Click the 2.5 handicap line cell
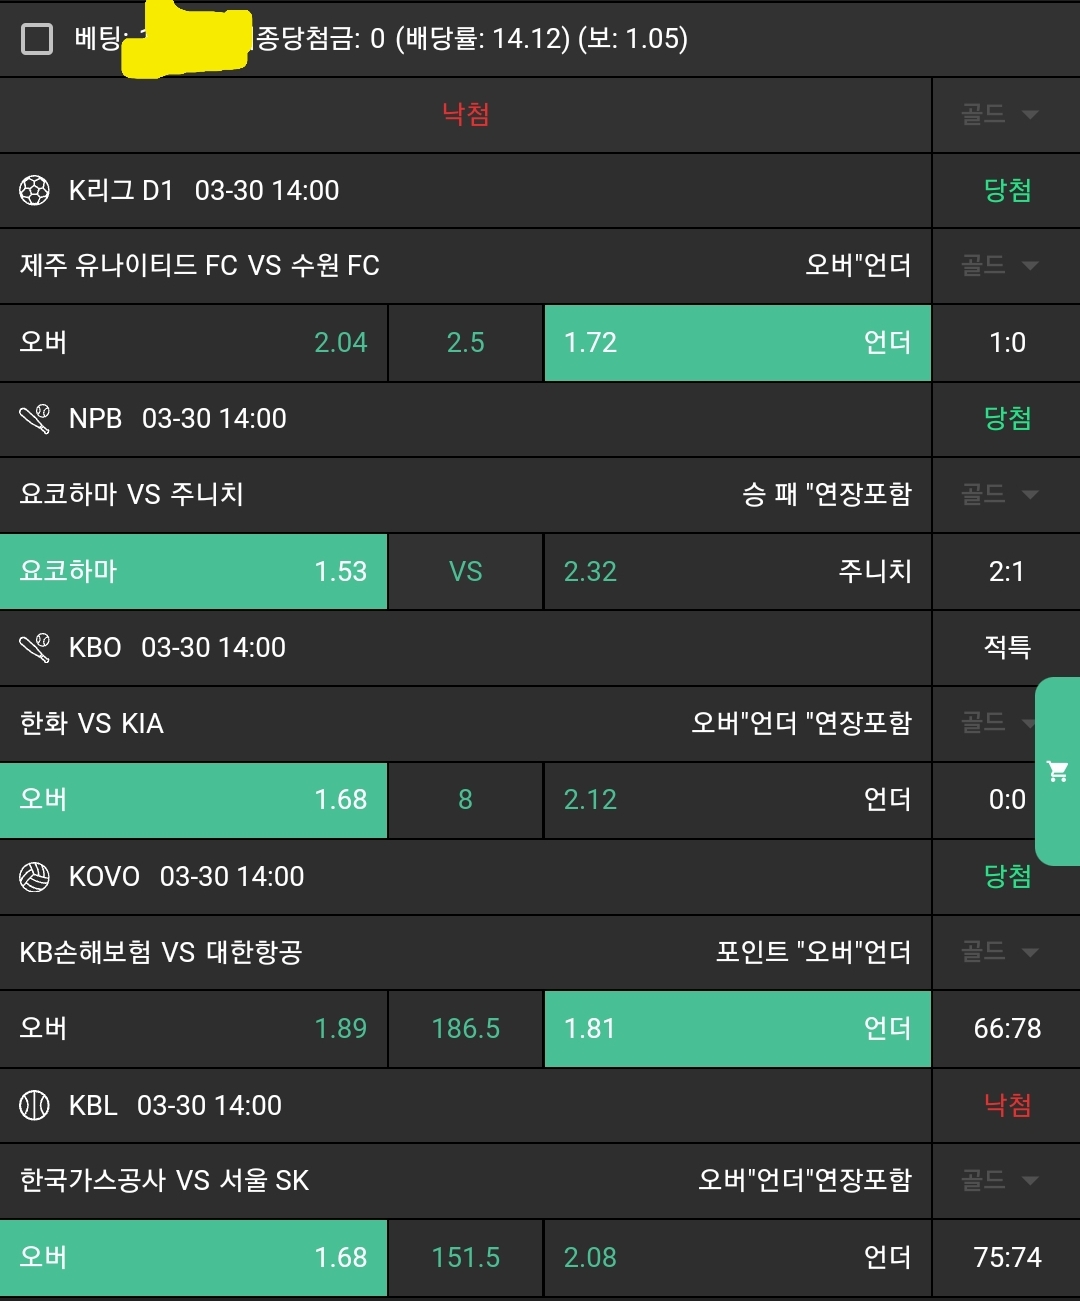Viewport: 1080px width, 1301px height. click(x=465, y=343)
